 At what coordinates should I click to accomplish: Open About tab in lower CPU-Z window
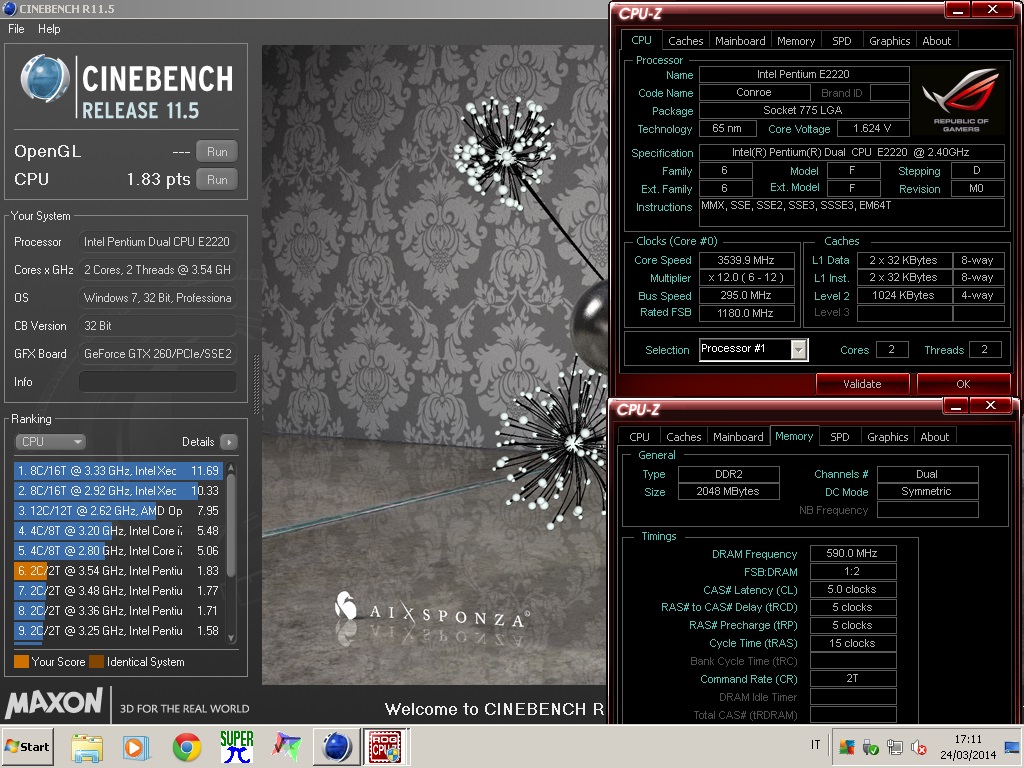[934, 437]
